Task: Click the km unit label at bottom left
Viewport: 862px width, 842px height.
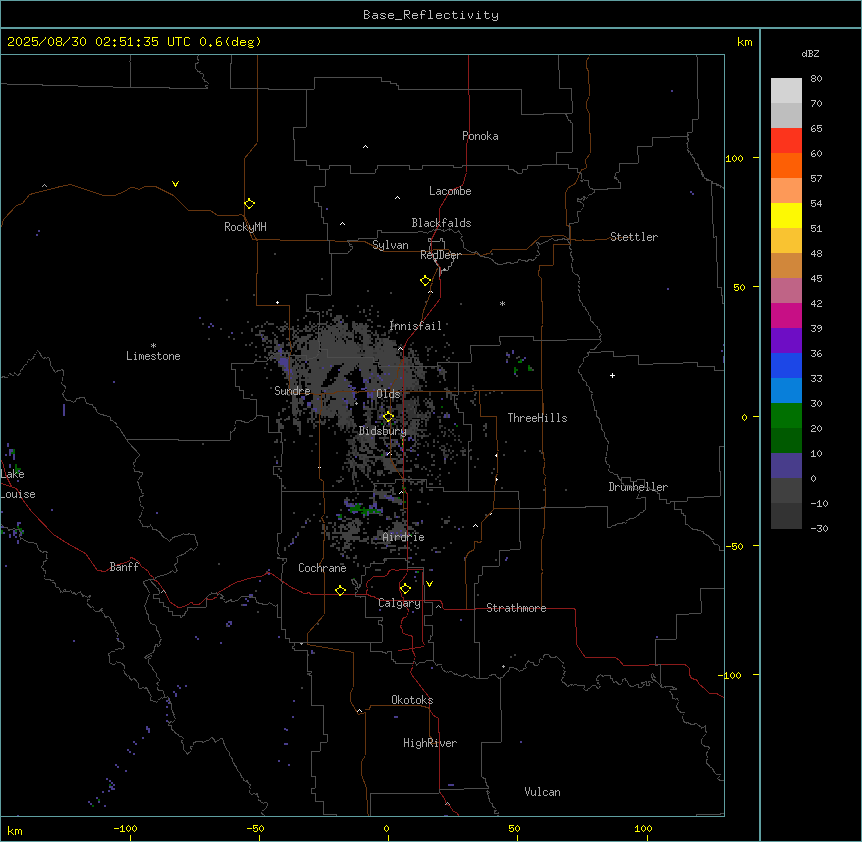Action: pyautogui.click(x=15, y=830)
